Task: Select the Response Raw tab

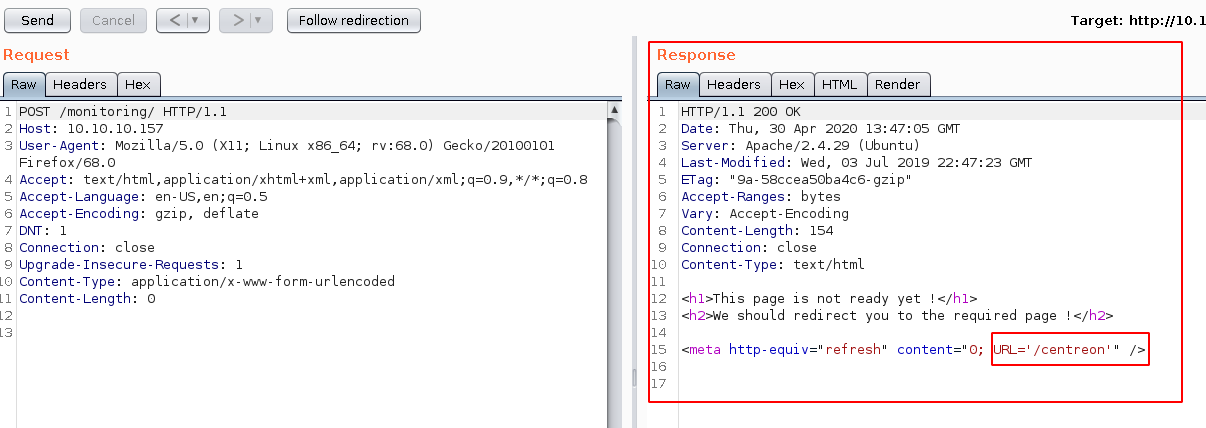Action: (x=677, y=85)
